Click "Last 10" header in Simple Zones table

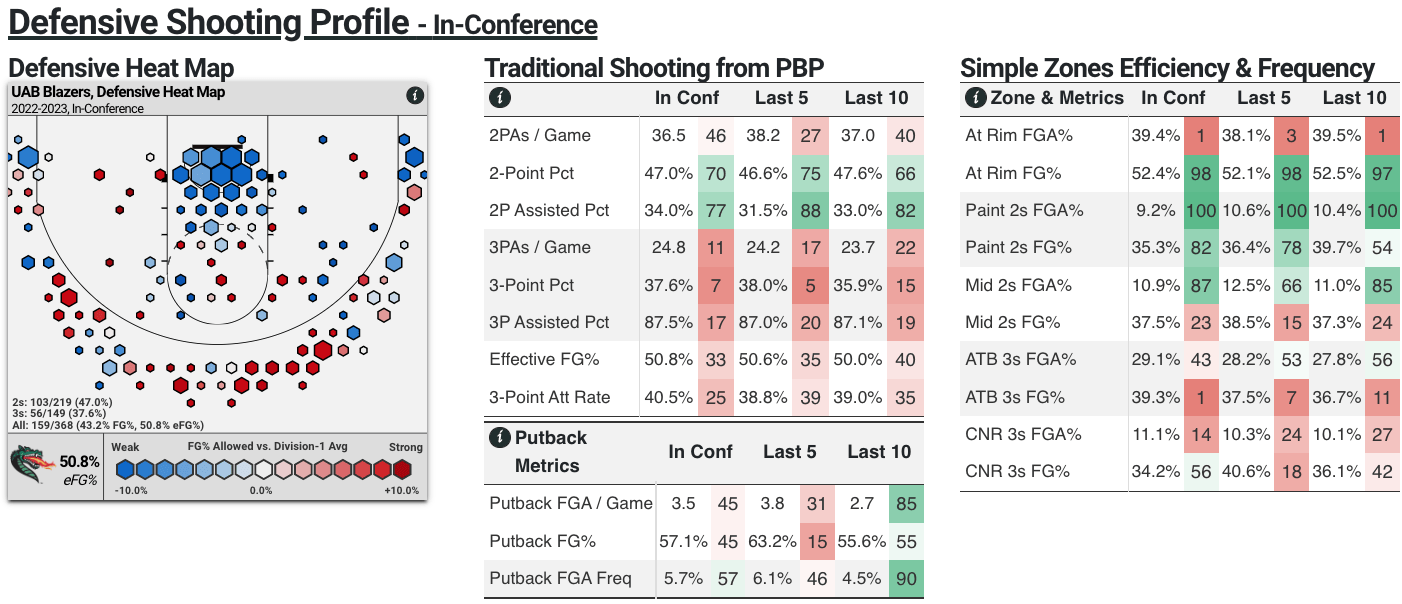[x=1354, y=98]
